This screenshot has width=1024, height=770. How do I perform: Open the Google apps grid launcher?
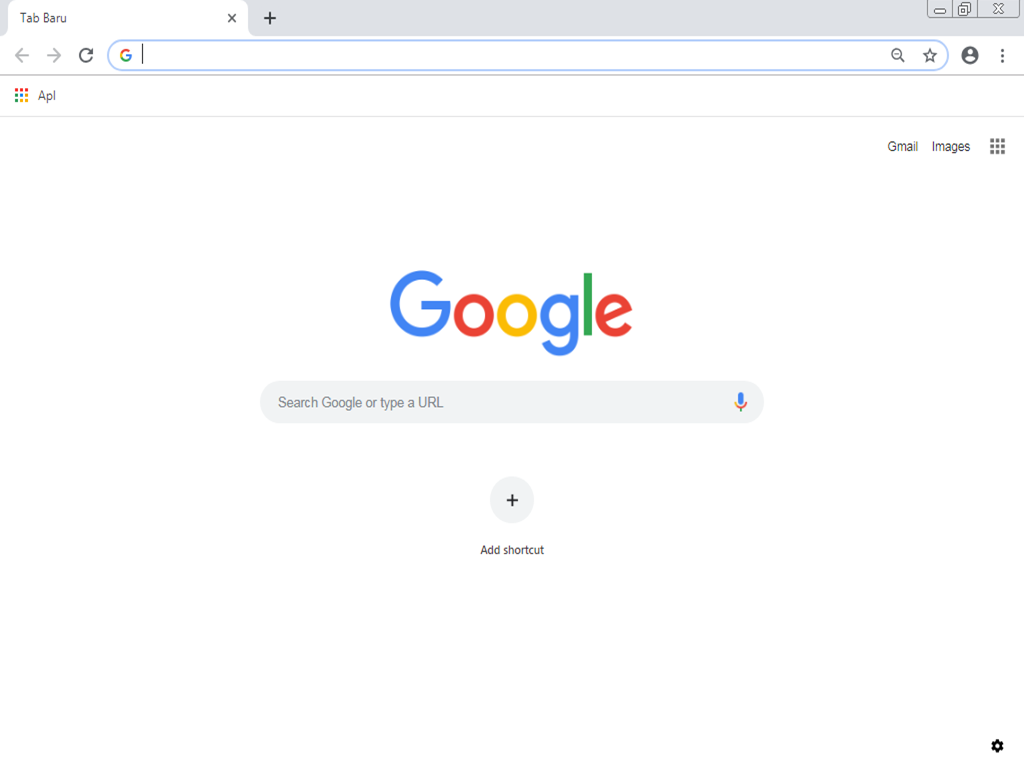(997, 146)
